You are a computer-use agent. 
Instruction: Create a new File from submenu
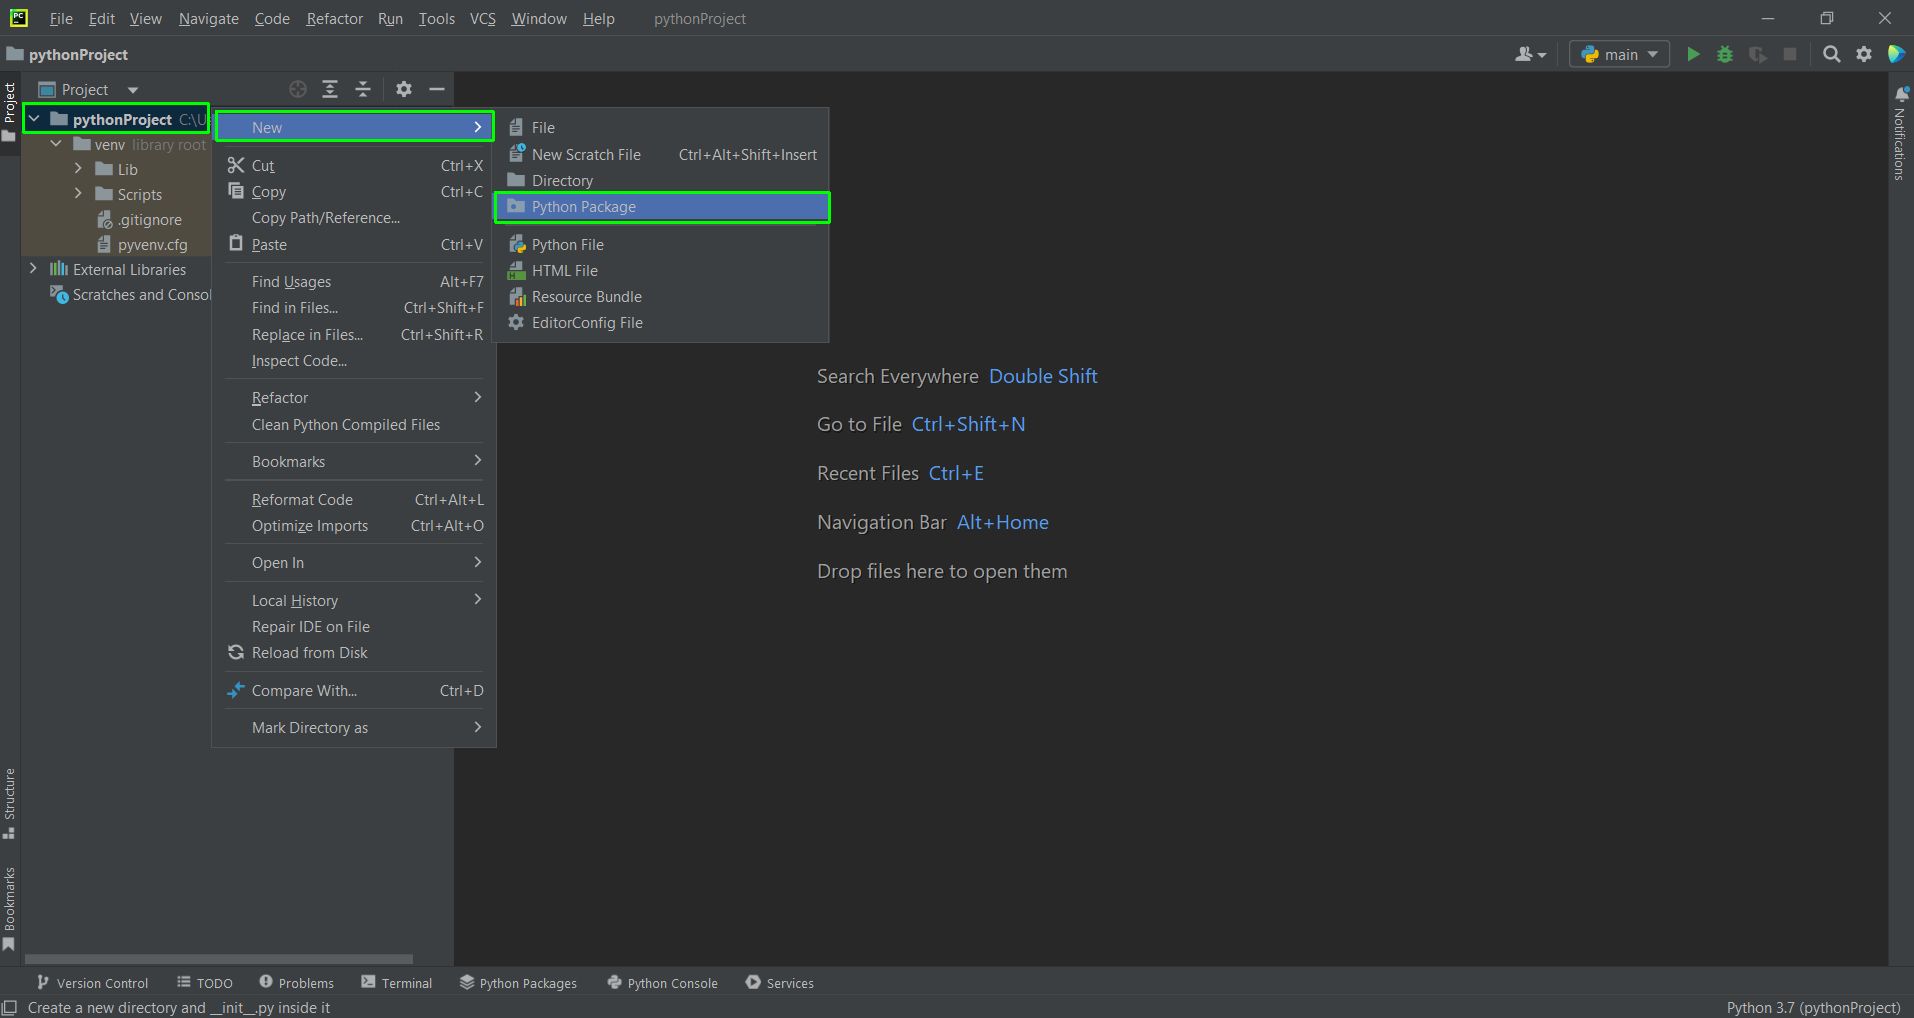[661, 128]
